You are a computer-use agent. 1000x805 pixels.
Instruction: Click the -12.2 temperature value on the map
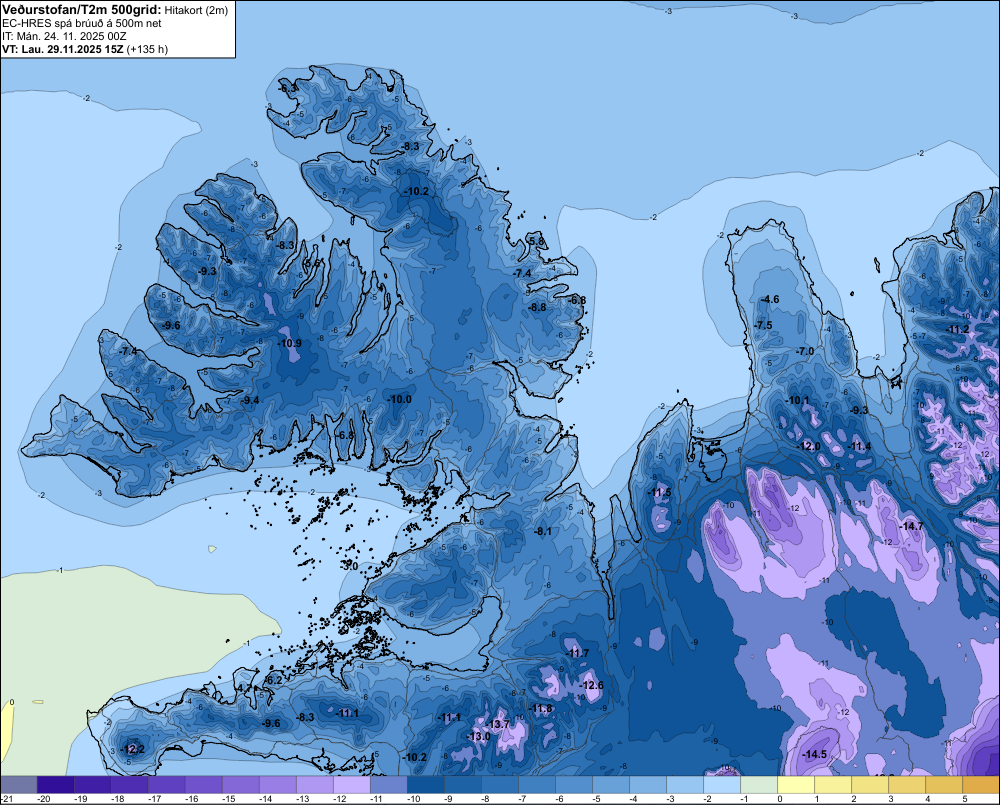click(132, 749)
